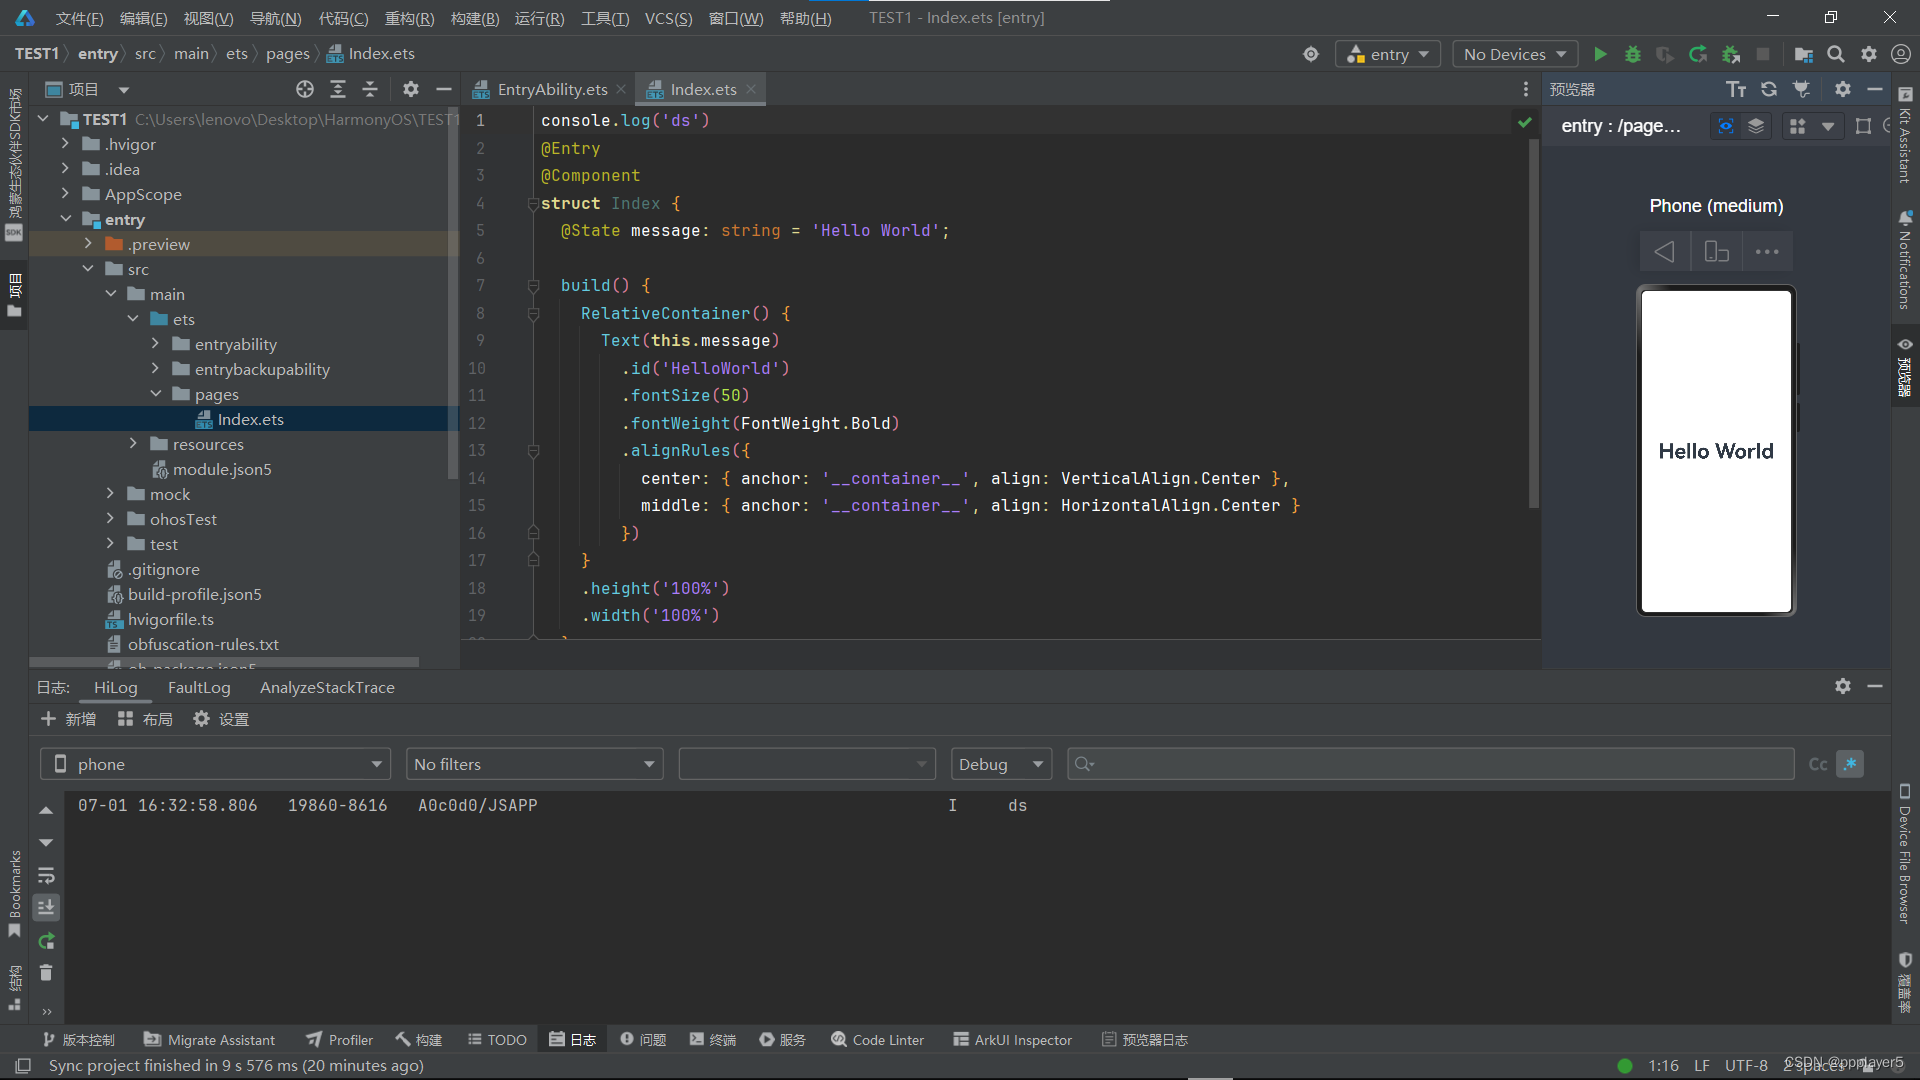This screenshot has height=1080, width=1920.
Task: Click the green Run button in toolbar
Action: (1600, 54)
